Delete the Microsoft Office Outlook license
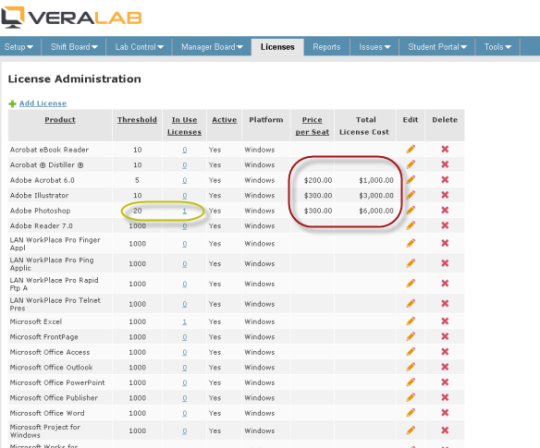The image size is (540, 448). coord(445,367)
